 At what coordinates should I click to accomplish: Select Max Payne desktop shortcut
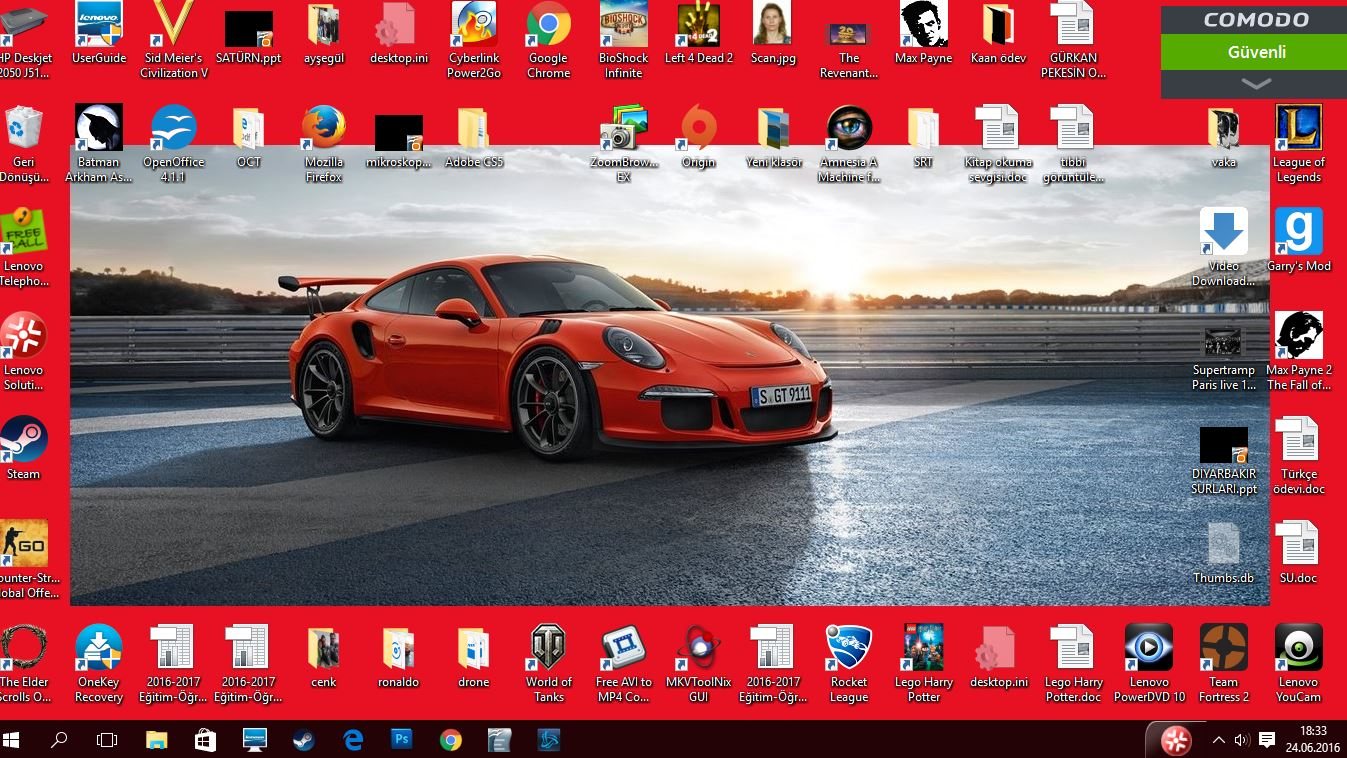pyautogui.click(x=924, y=34)
